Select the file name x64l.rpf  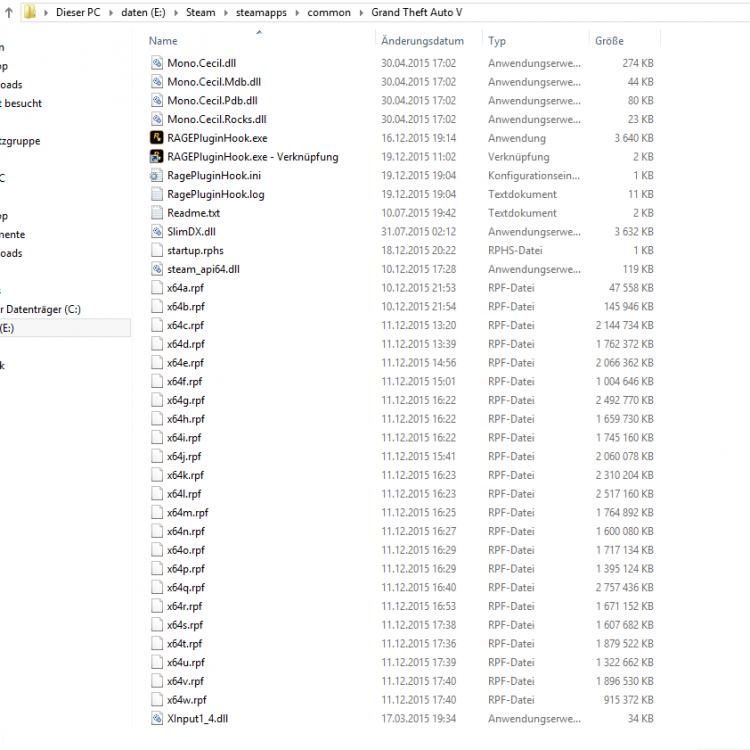(184, 494)
